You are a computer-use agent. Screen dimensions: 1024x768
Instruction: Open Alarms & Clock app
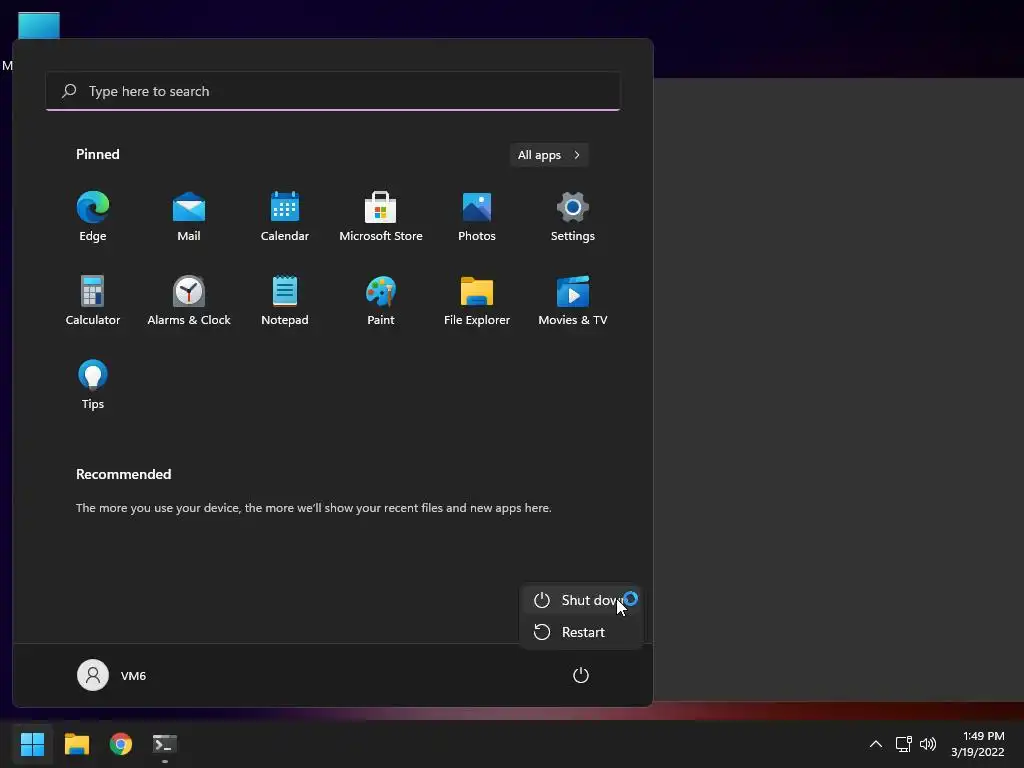tap(189, 300)
